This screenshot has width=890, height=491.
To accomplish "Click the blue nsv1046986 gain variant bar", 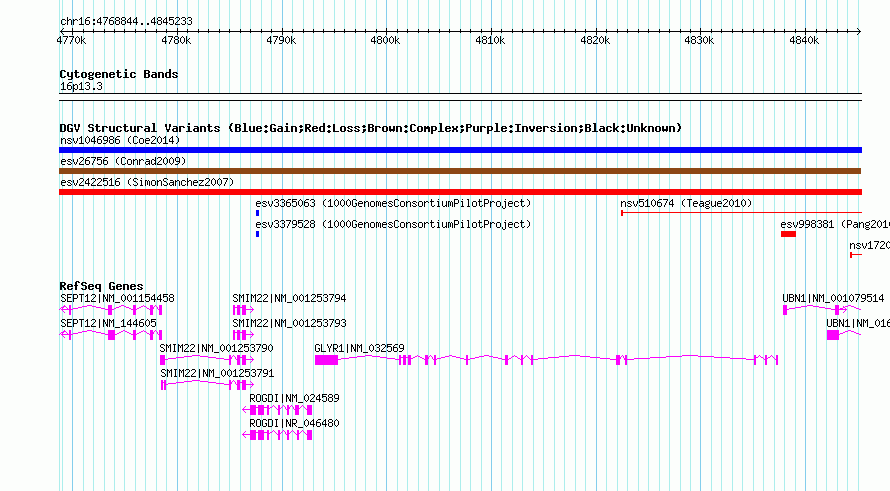I will (x=460, y=150).
